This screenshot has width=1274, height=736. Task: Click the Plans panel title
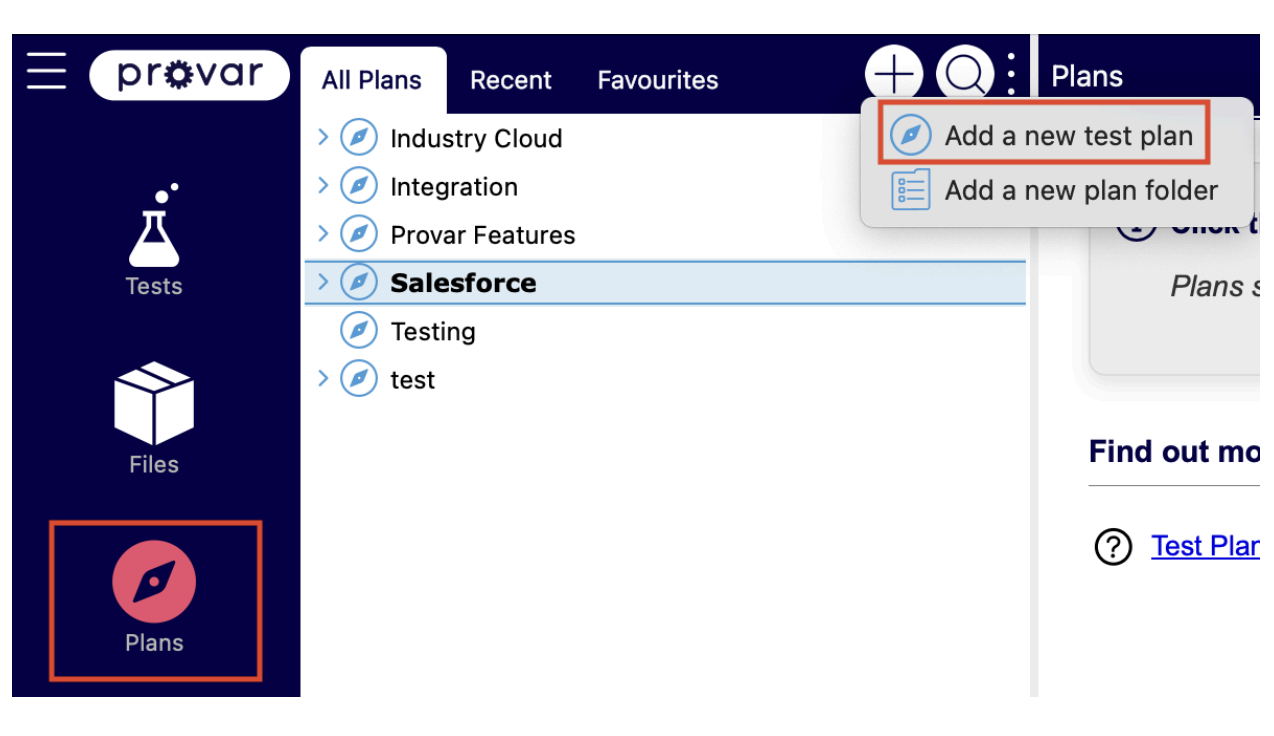click(x=1087, y=76)
